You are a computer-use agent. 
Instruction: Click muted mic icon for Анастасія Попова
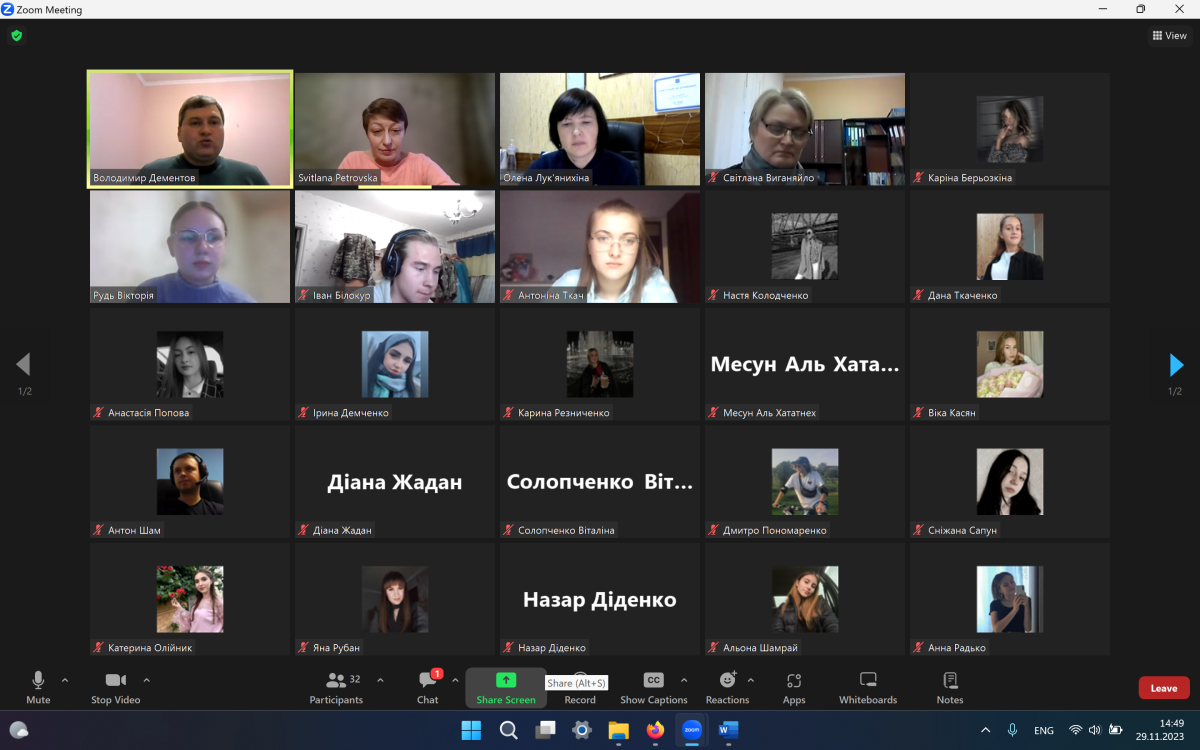point(99,413)
